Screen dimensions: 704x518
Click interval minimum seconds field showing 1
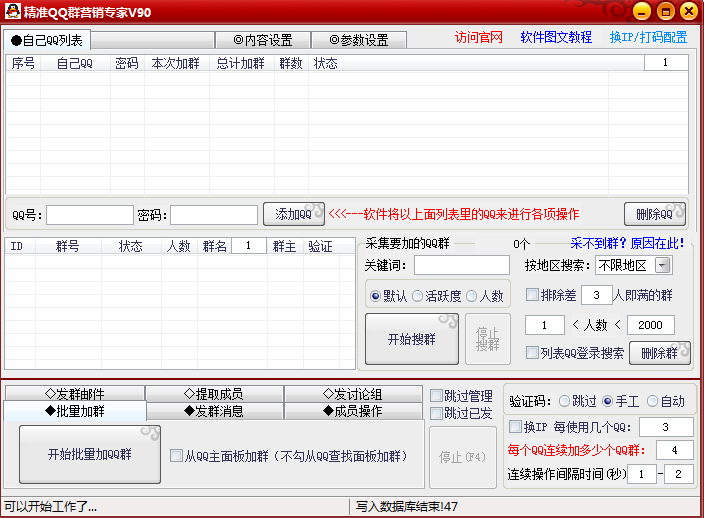pyautogui.click(x=642, y=474)
